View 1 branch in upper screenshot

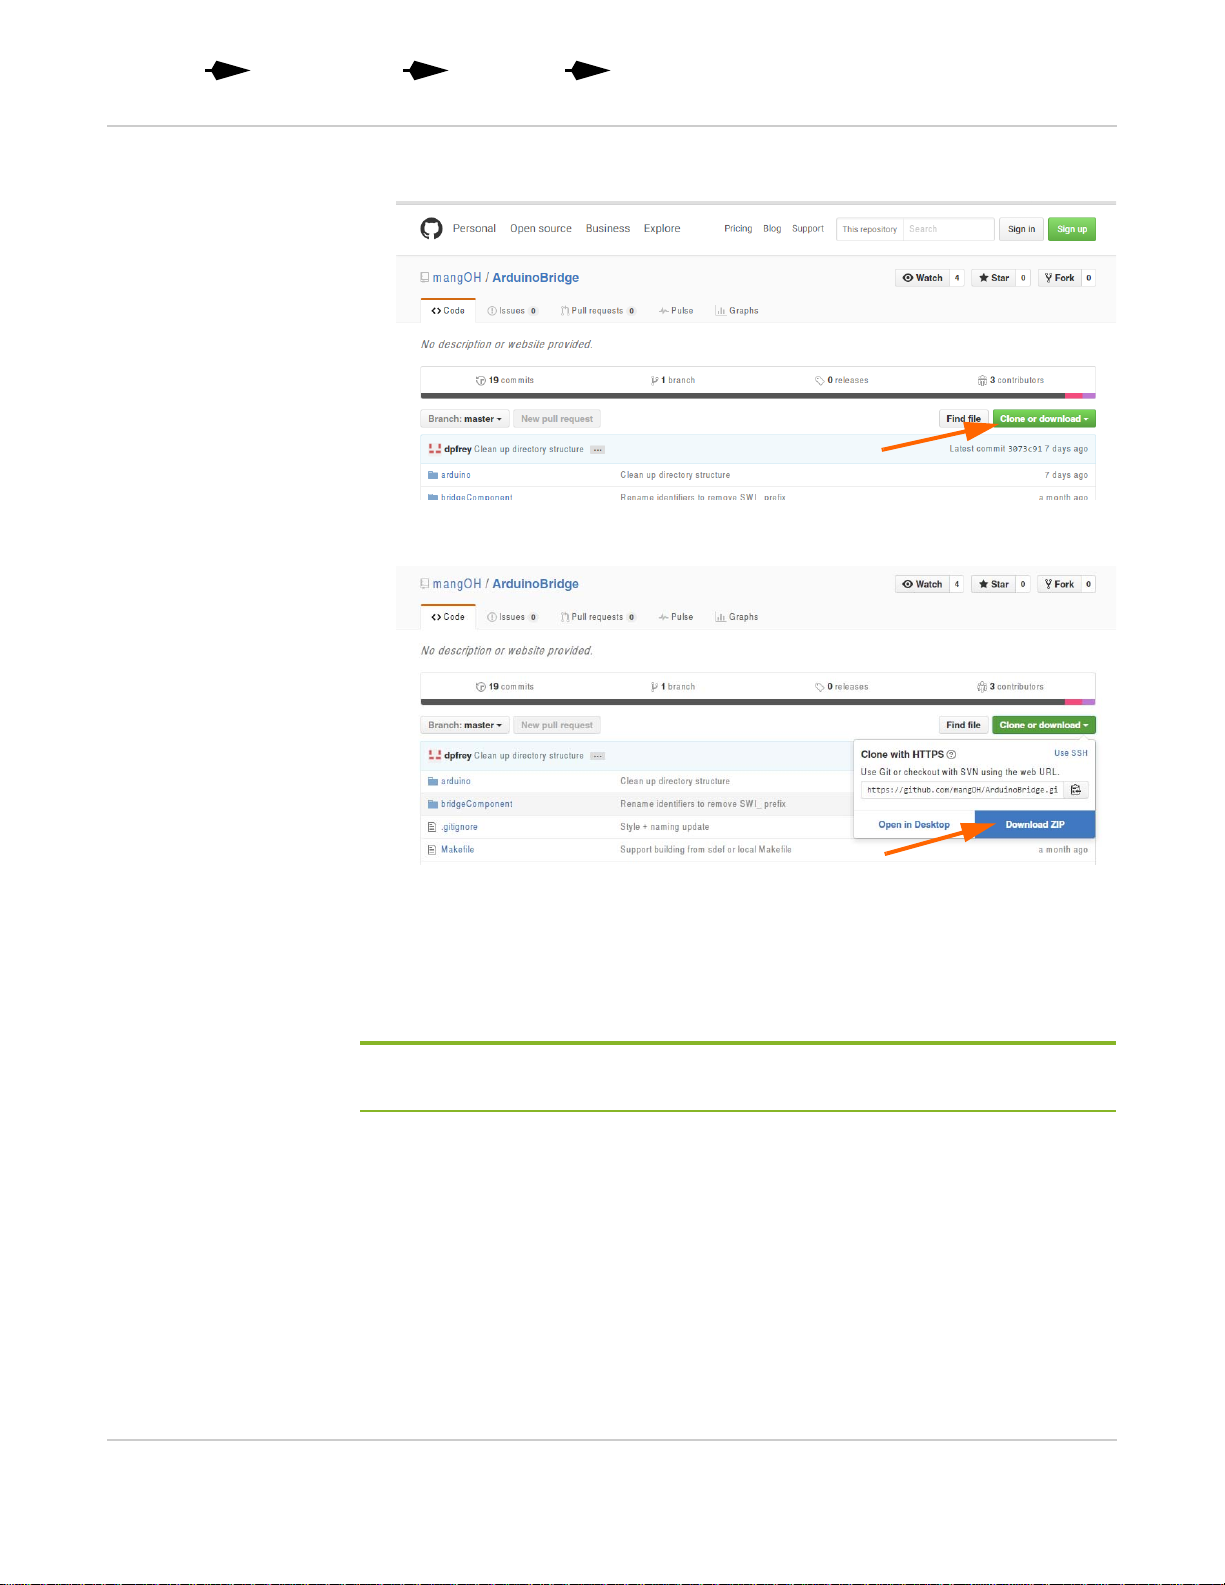coord(673,380)
